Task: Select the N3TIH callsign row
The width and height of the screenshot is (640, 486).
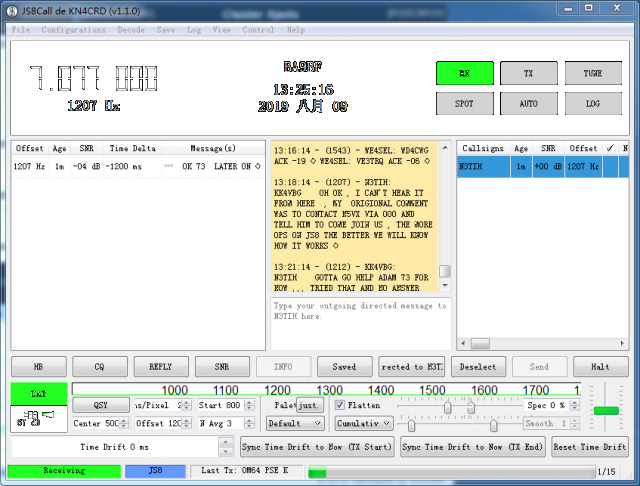Action: click(542, 166)
